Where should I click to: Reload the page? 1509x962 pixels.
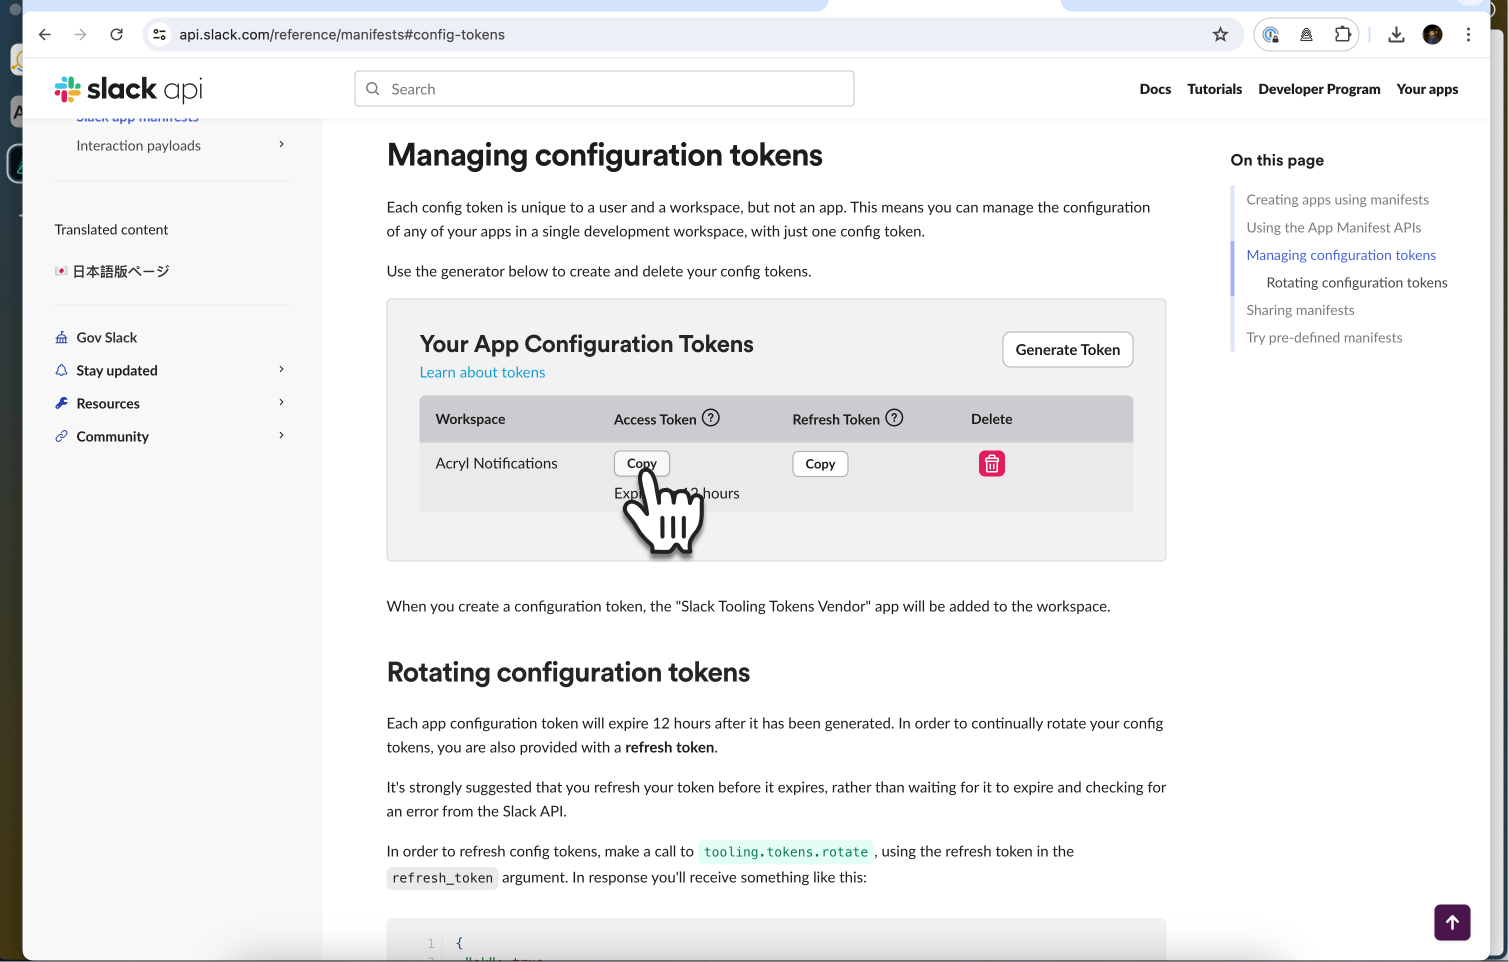tap(116, 34)
